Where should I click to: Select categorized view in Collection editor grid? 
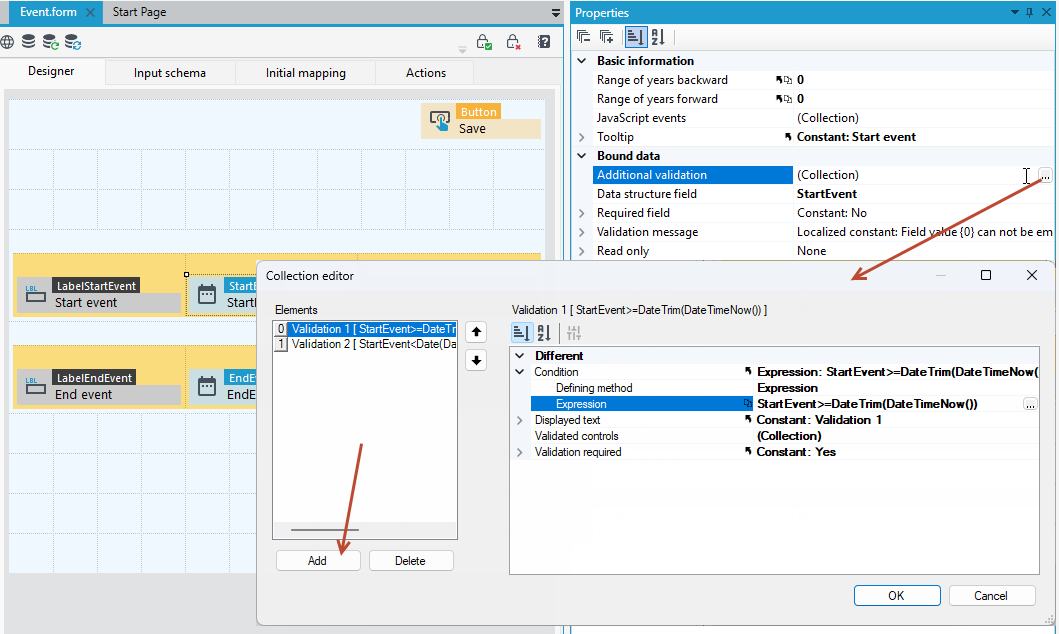point(521,333)
